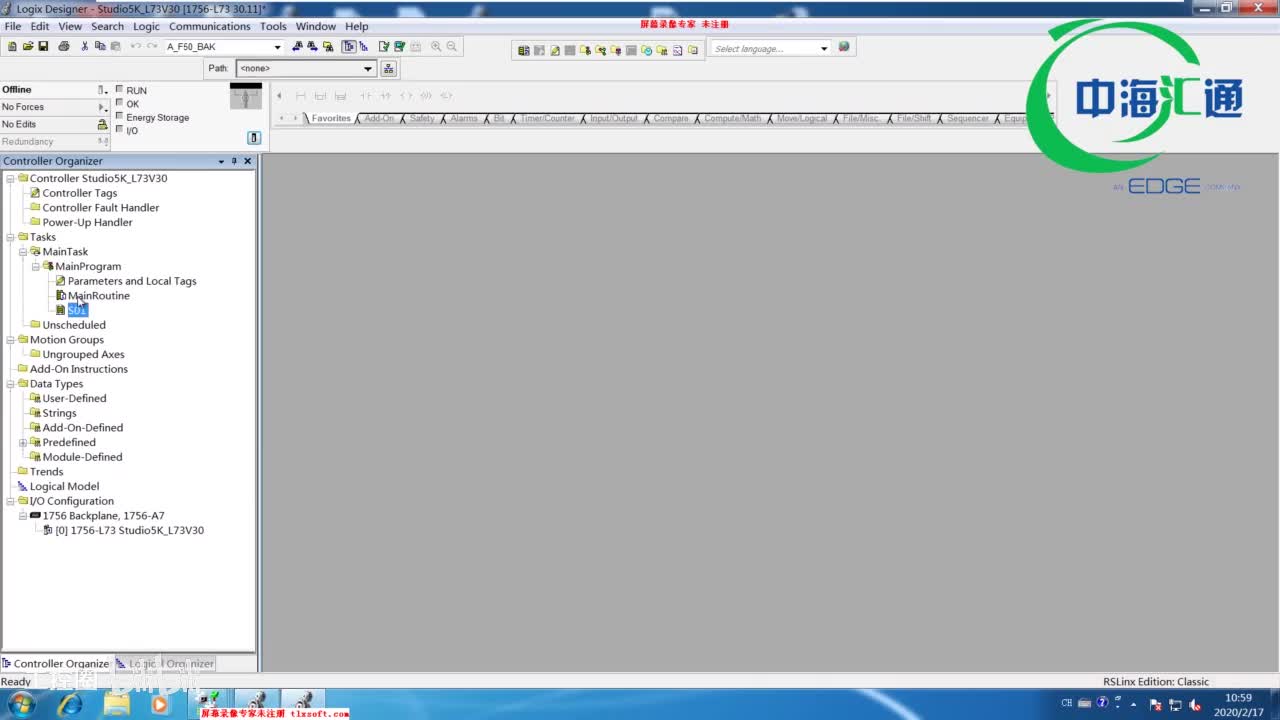Select the Power-Up Handler folder
This screenshot has width=1280, height=720.
pos(87,223)
